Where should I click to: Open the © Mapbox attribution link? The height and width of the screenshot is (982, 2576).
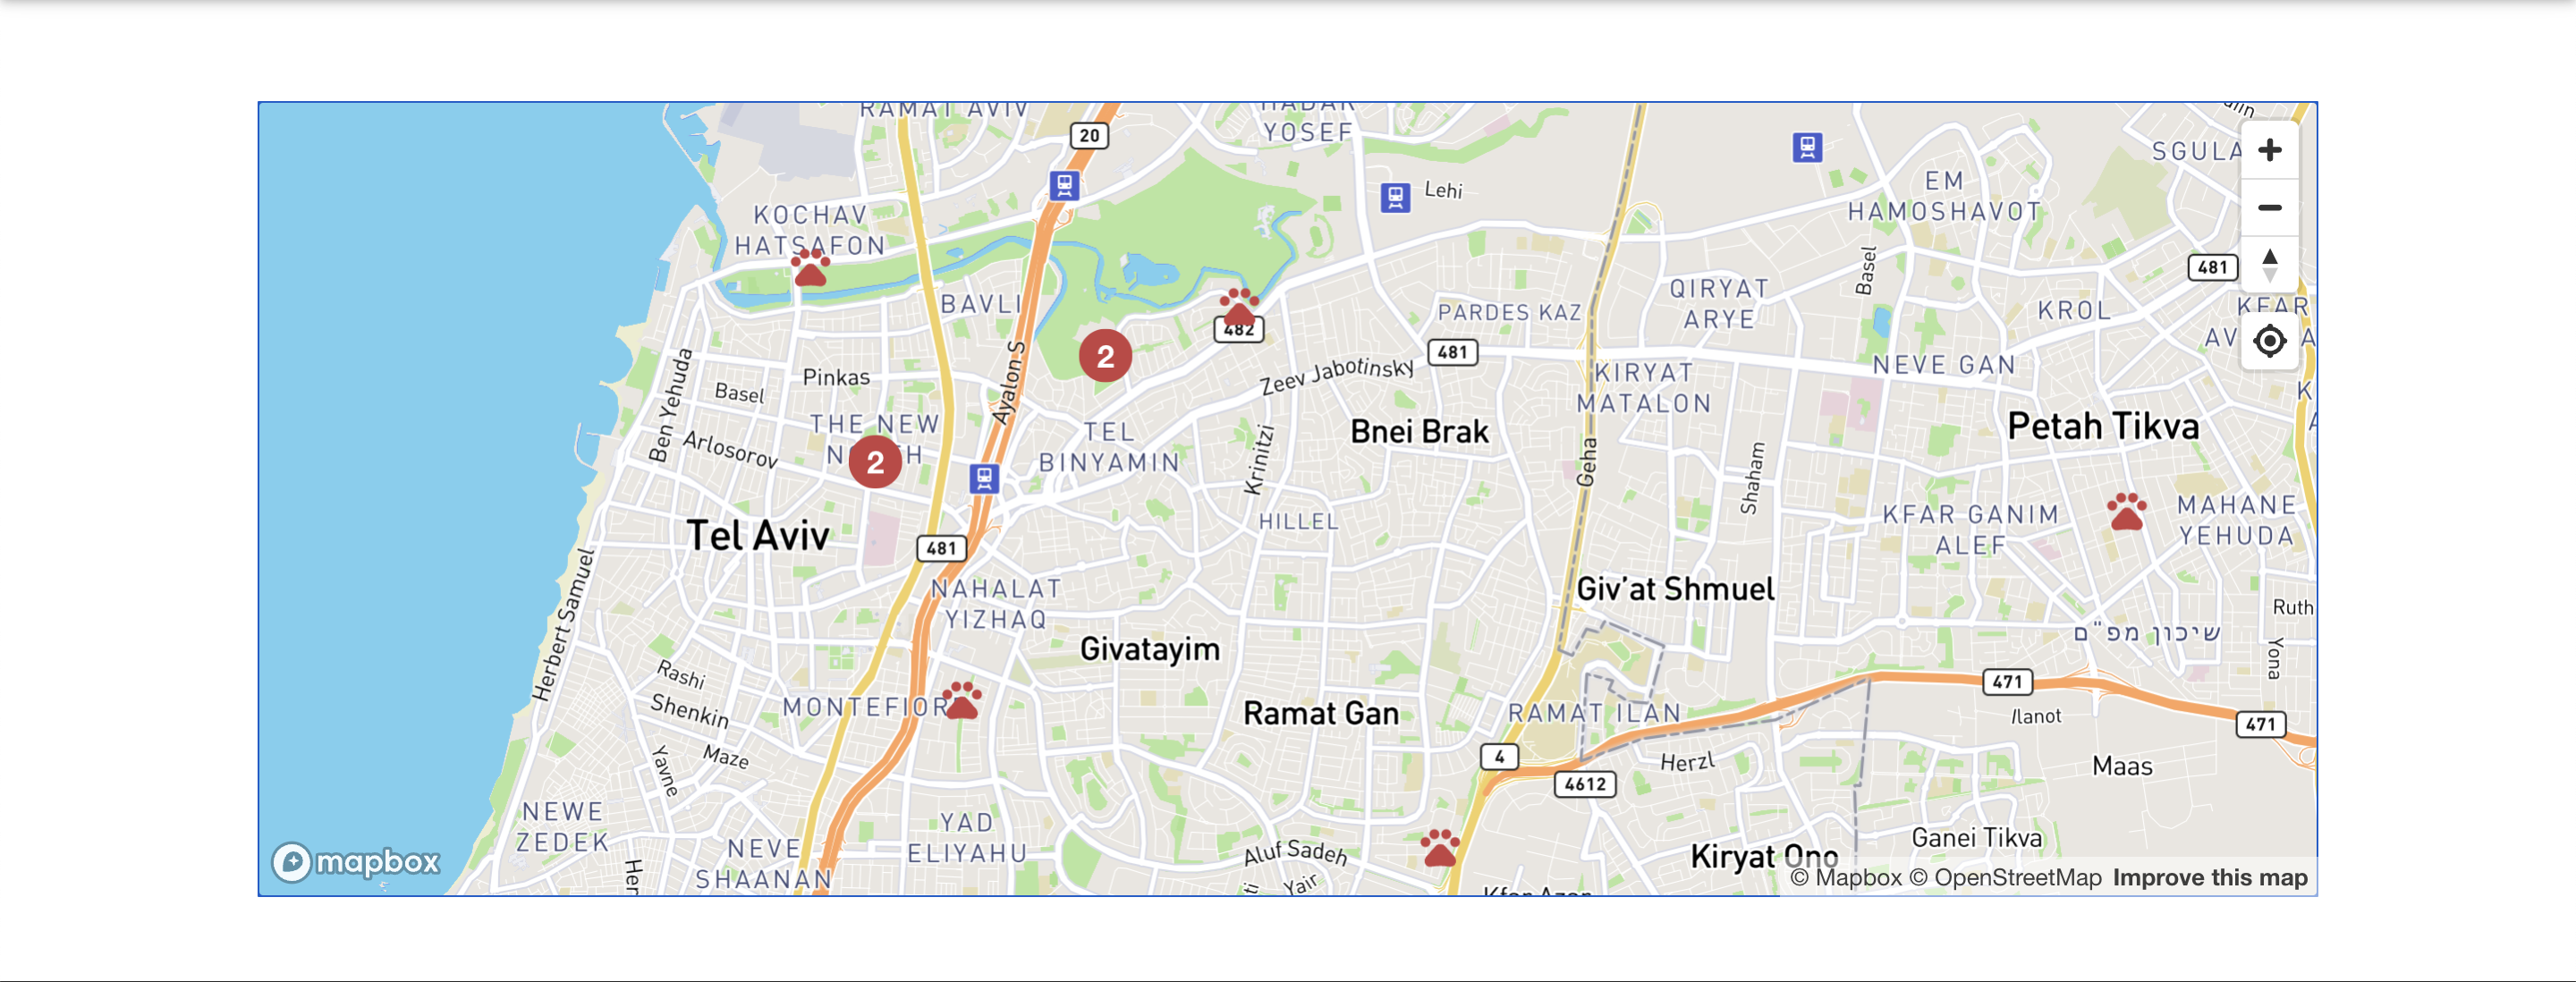point(1845,877)
